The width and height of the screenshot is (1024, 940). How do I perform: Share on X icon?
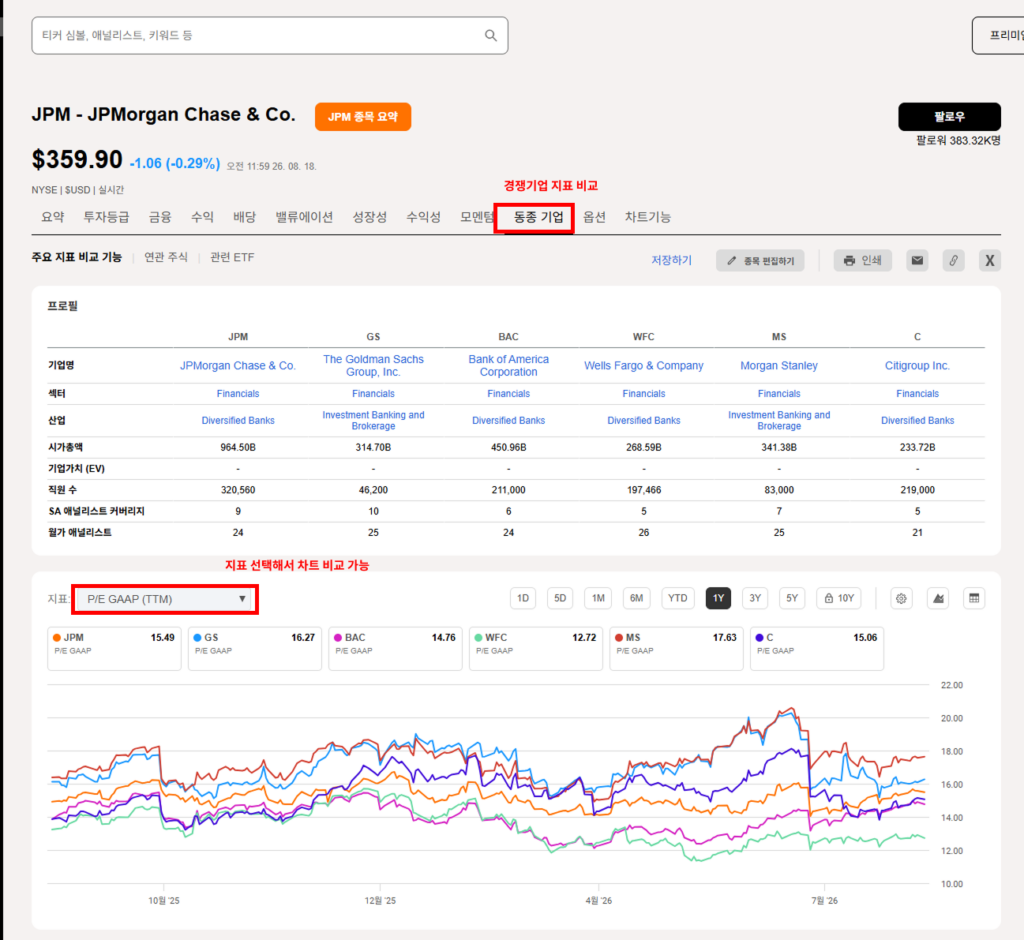click(989, 261)
